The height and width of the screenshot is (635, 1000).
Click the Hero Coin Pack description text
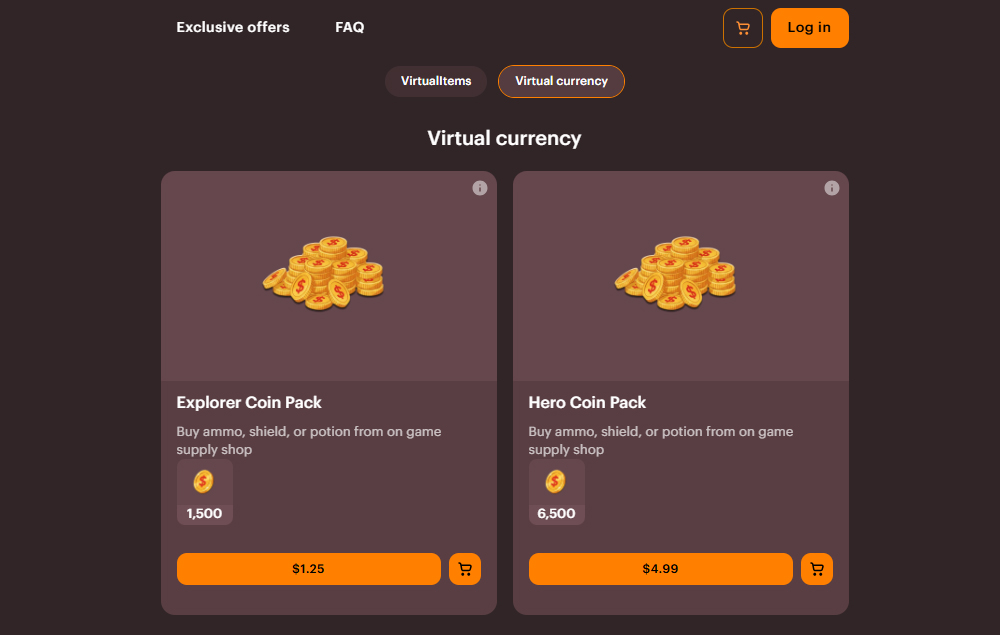coord(660,441)
